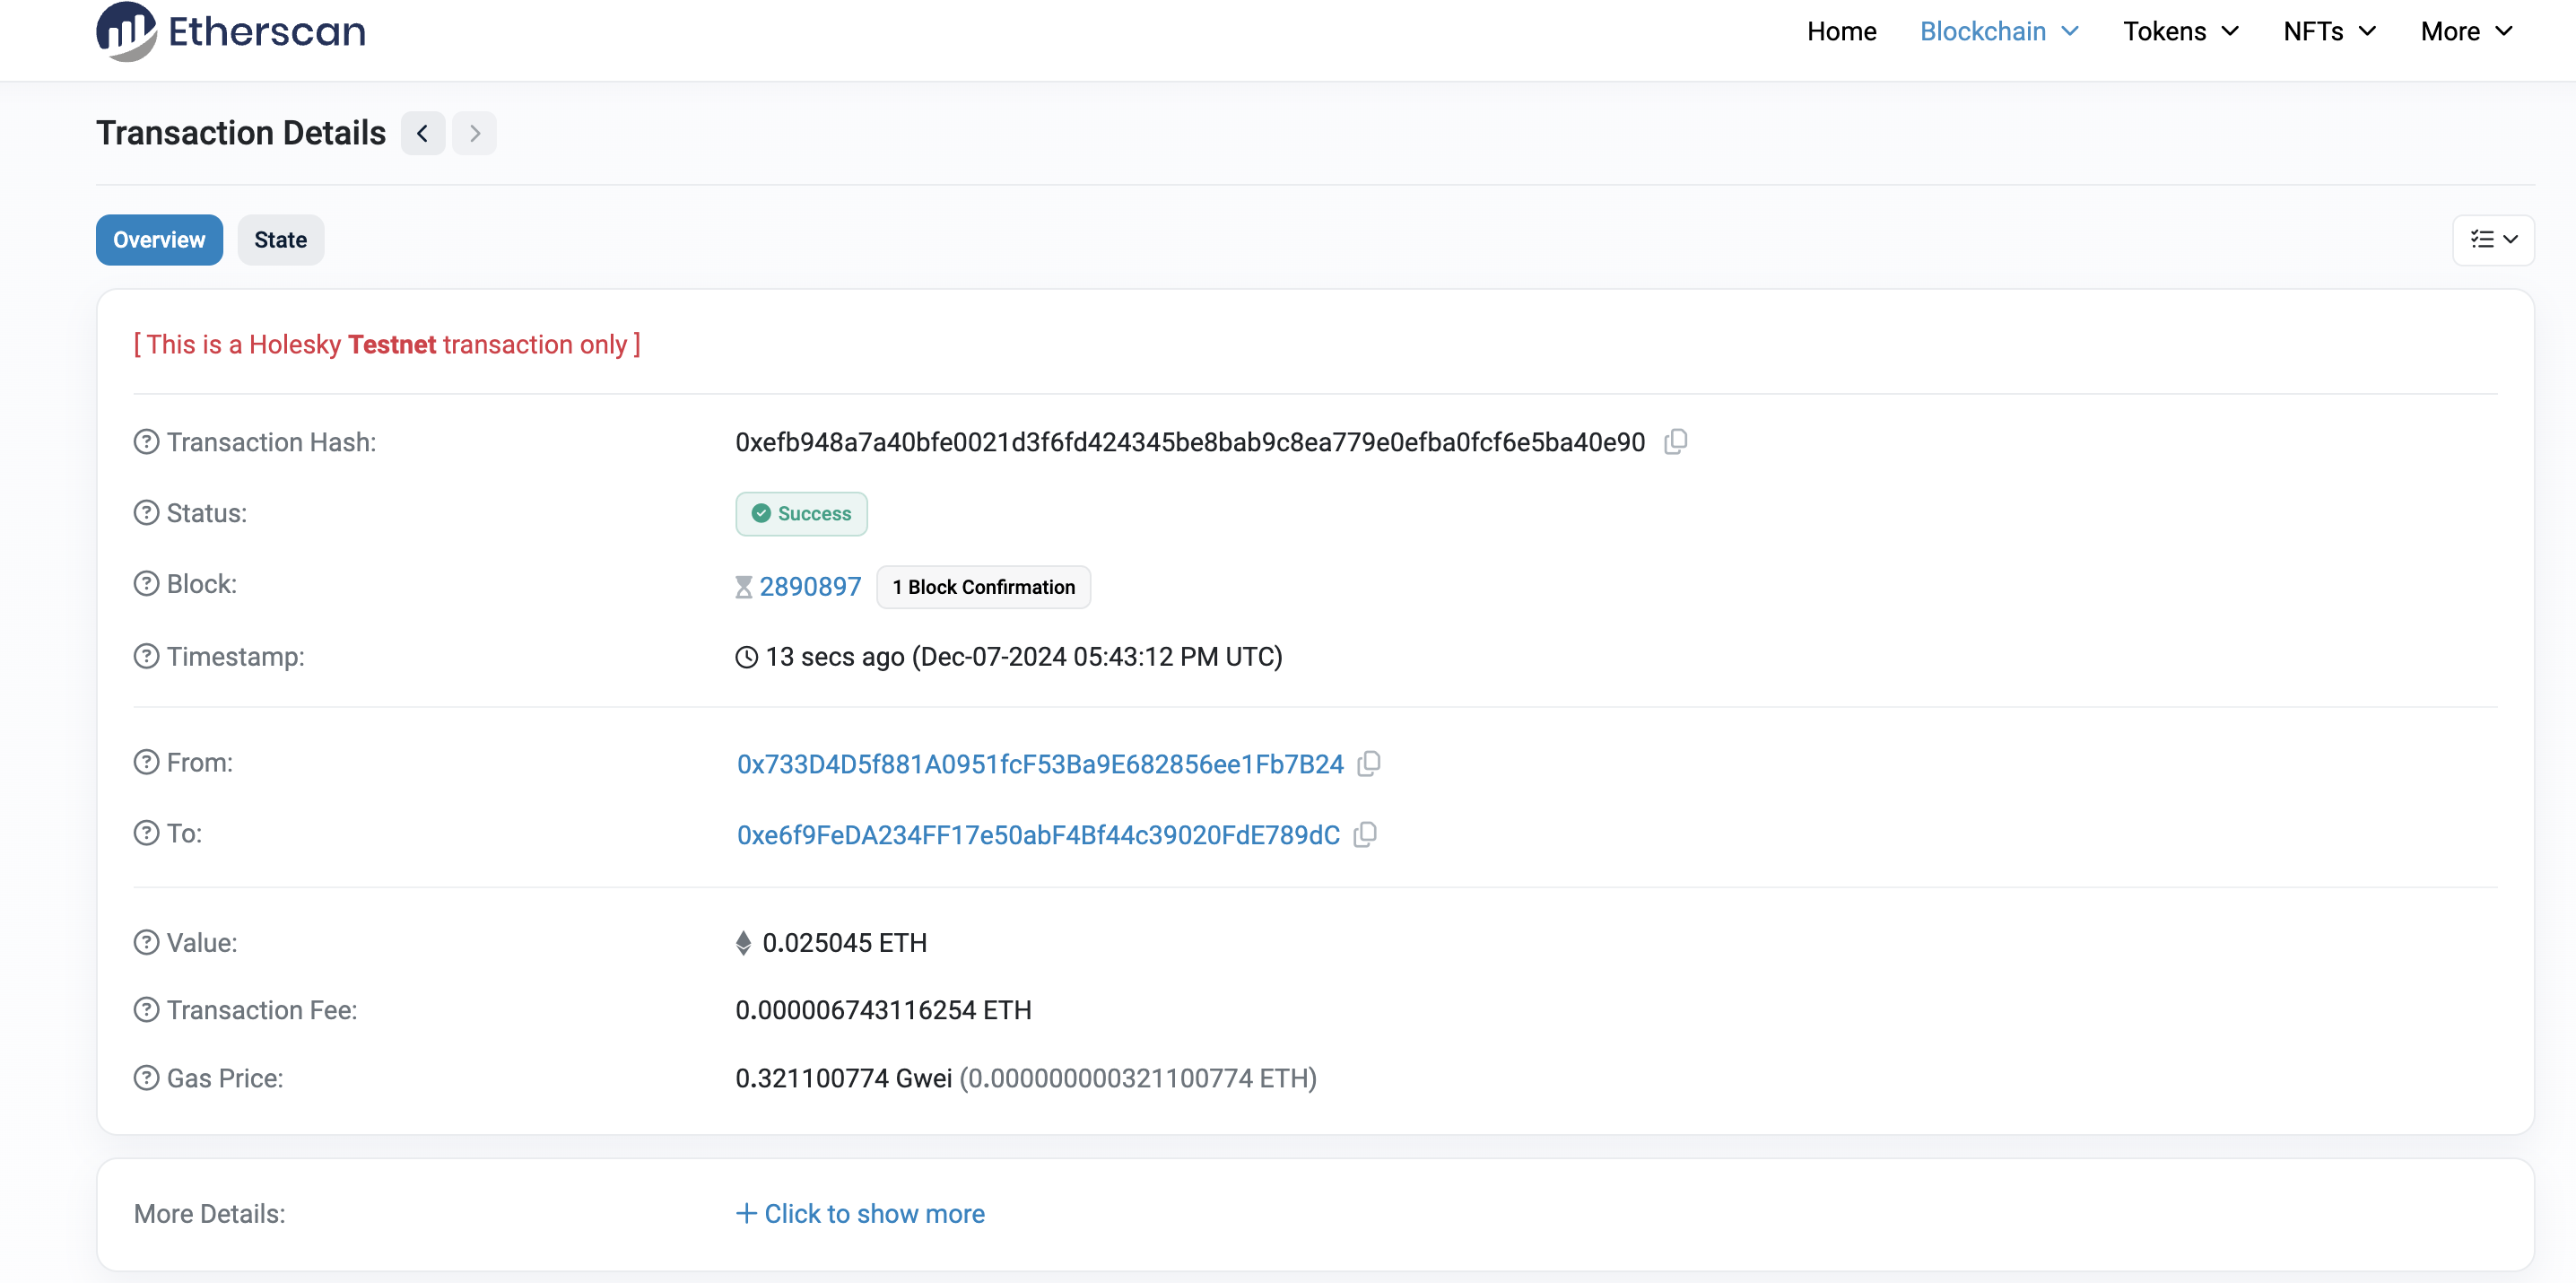This screenshot has height=1283, width=2576.
Task: Expand the More navigation menu
Action: coord(2466,31)
